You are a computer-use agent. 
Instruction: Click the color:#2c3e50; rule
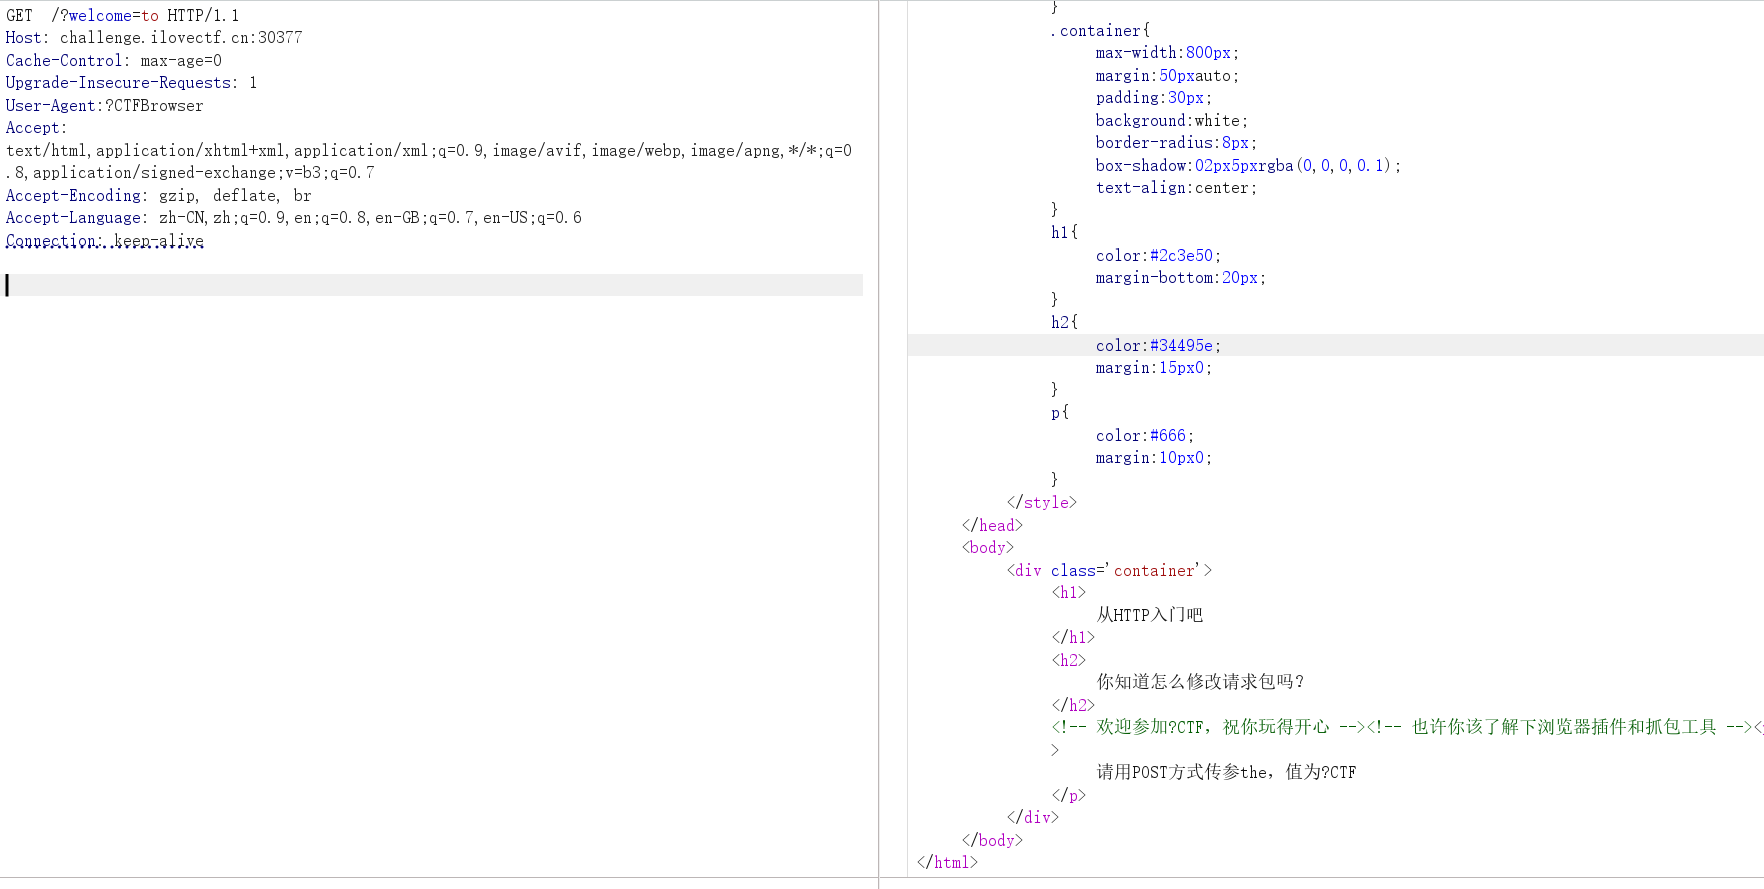coord(1158,256)
